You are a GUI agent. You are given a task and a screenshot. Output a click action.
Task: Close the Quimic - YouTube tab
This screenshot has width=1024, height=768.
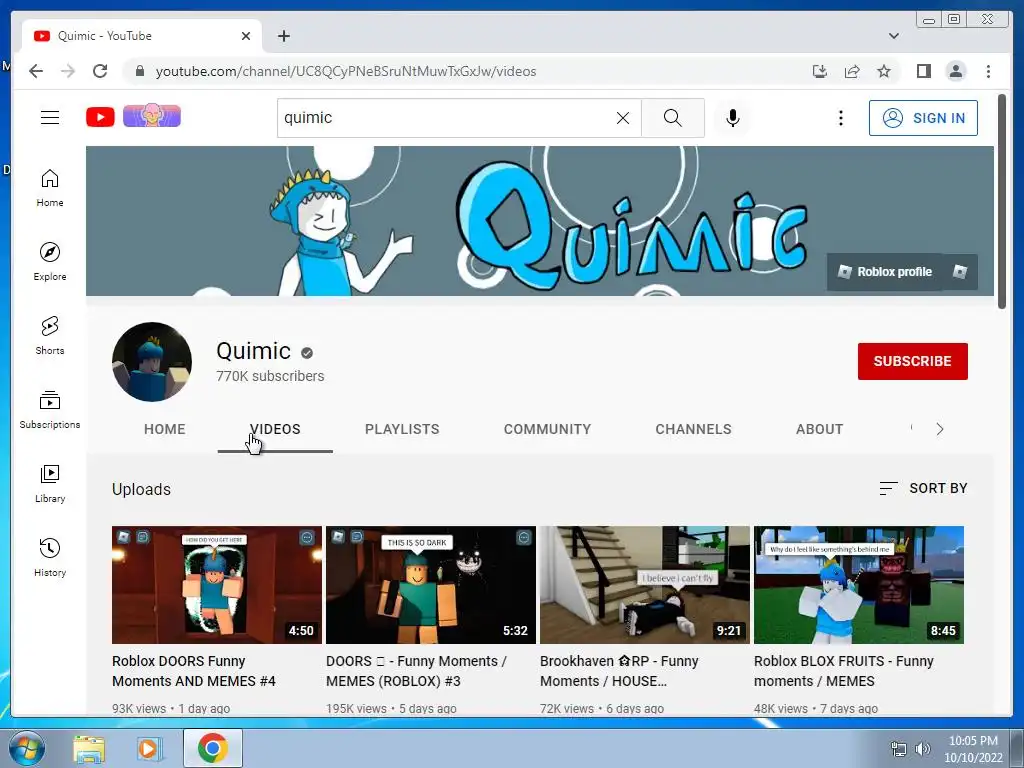(246, 36)
